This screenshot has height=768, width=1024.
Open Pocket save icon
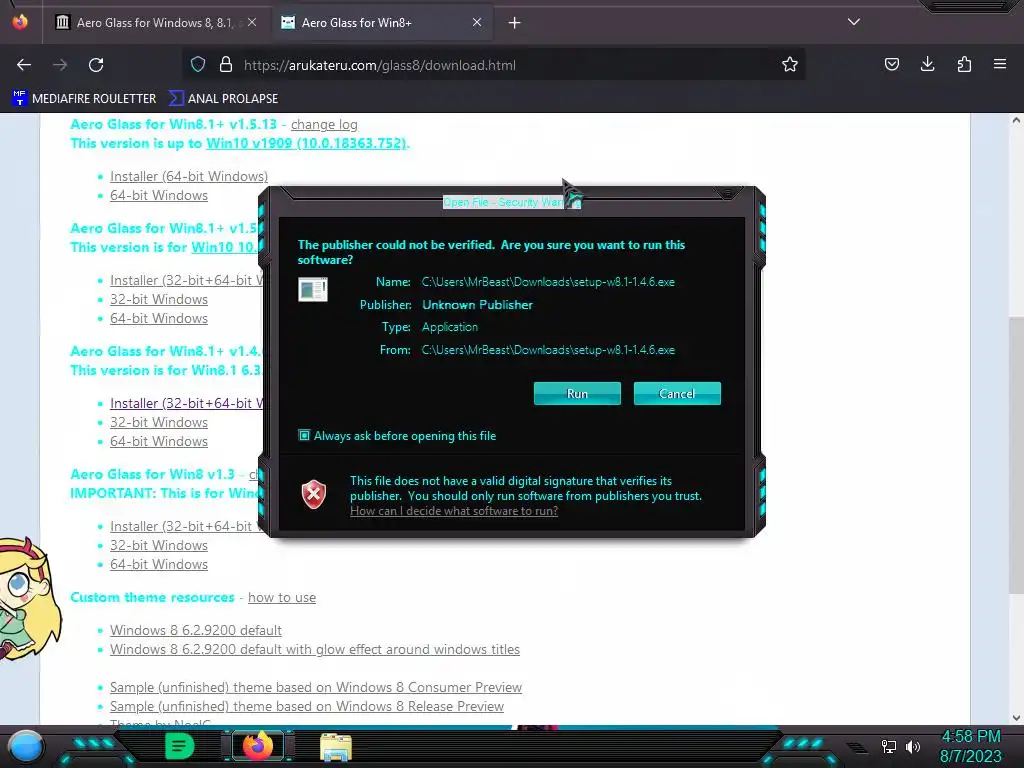pyautogui.click(x=891, y=65)
